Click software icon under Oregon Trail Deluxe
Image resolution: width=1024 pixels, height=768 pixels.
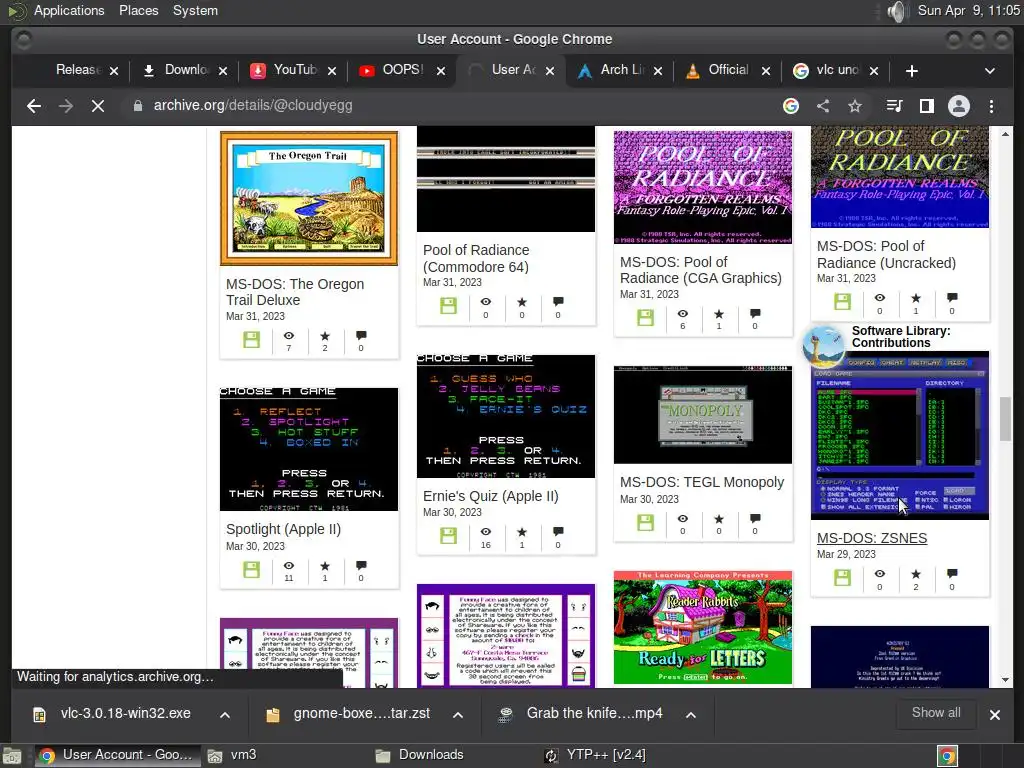251,339
